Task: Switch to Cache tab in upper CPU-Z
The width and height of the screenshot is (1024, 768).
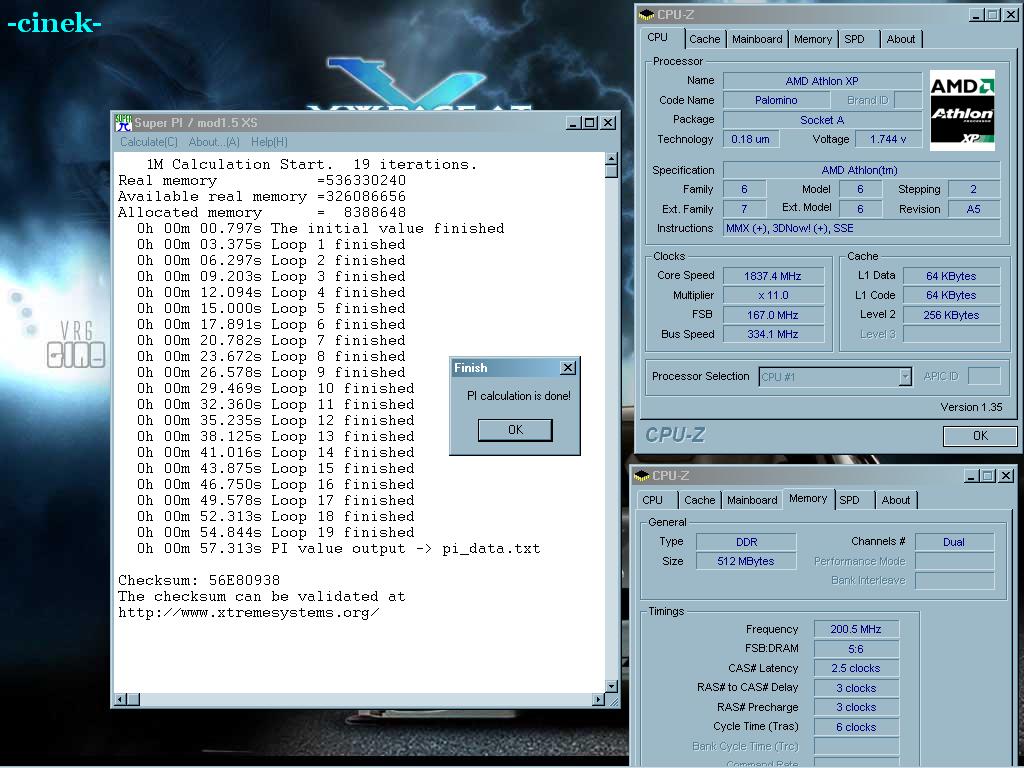Action: coord(705,39)
